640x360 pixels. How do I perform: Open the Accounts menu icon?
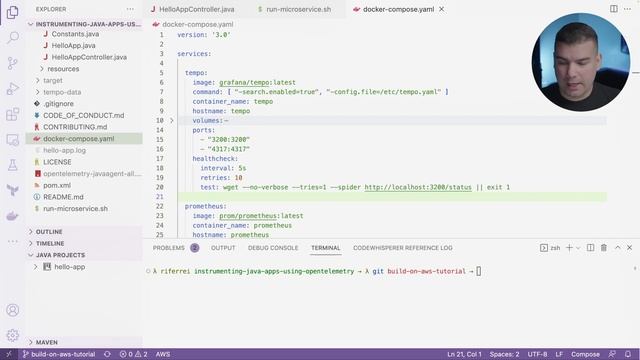point(13,310)
